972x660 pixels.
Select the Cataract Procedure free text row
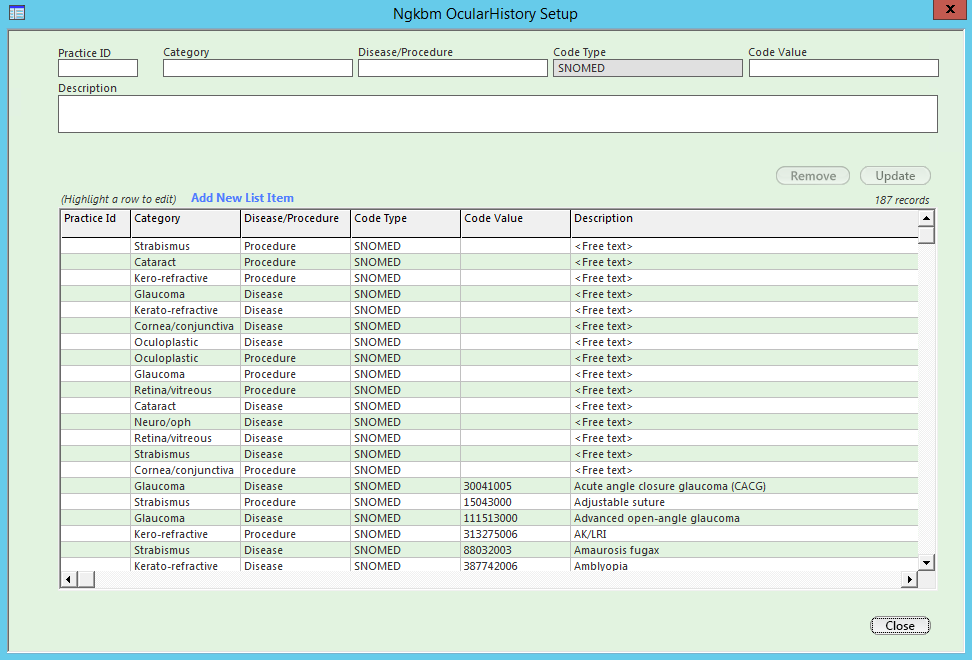(489, 262)
